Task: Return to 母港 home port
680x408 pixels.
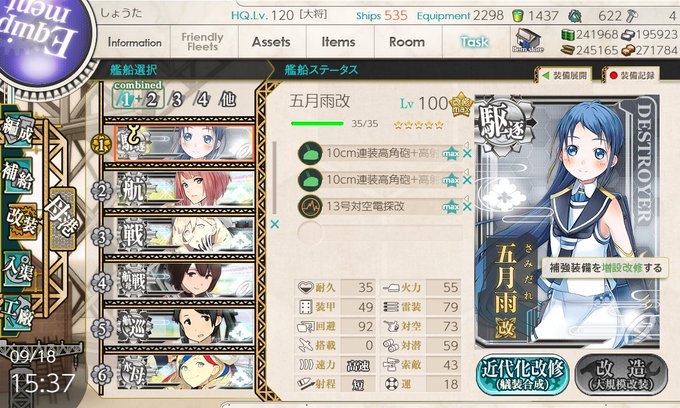Action: (x=62, y=219)
